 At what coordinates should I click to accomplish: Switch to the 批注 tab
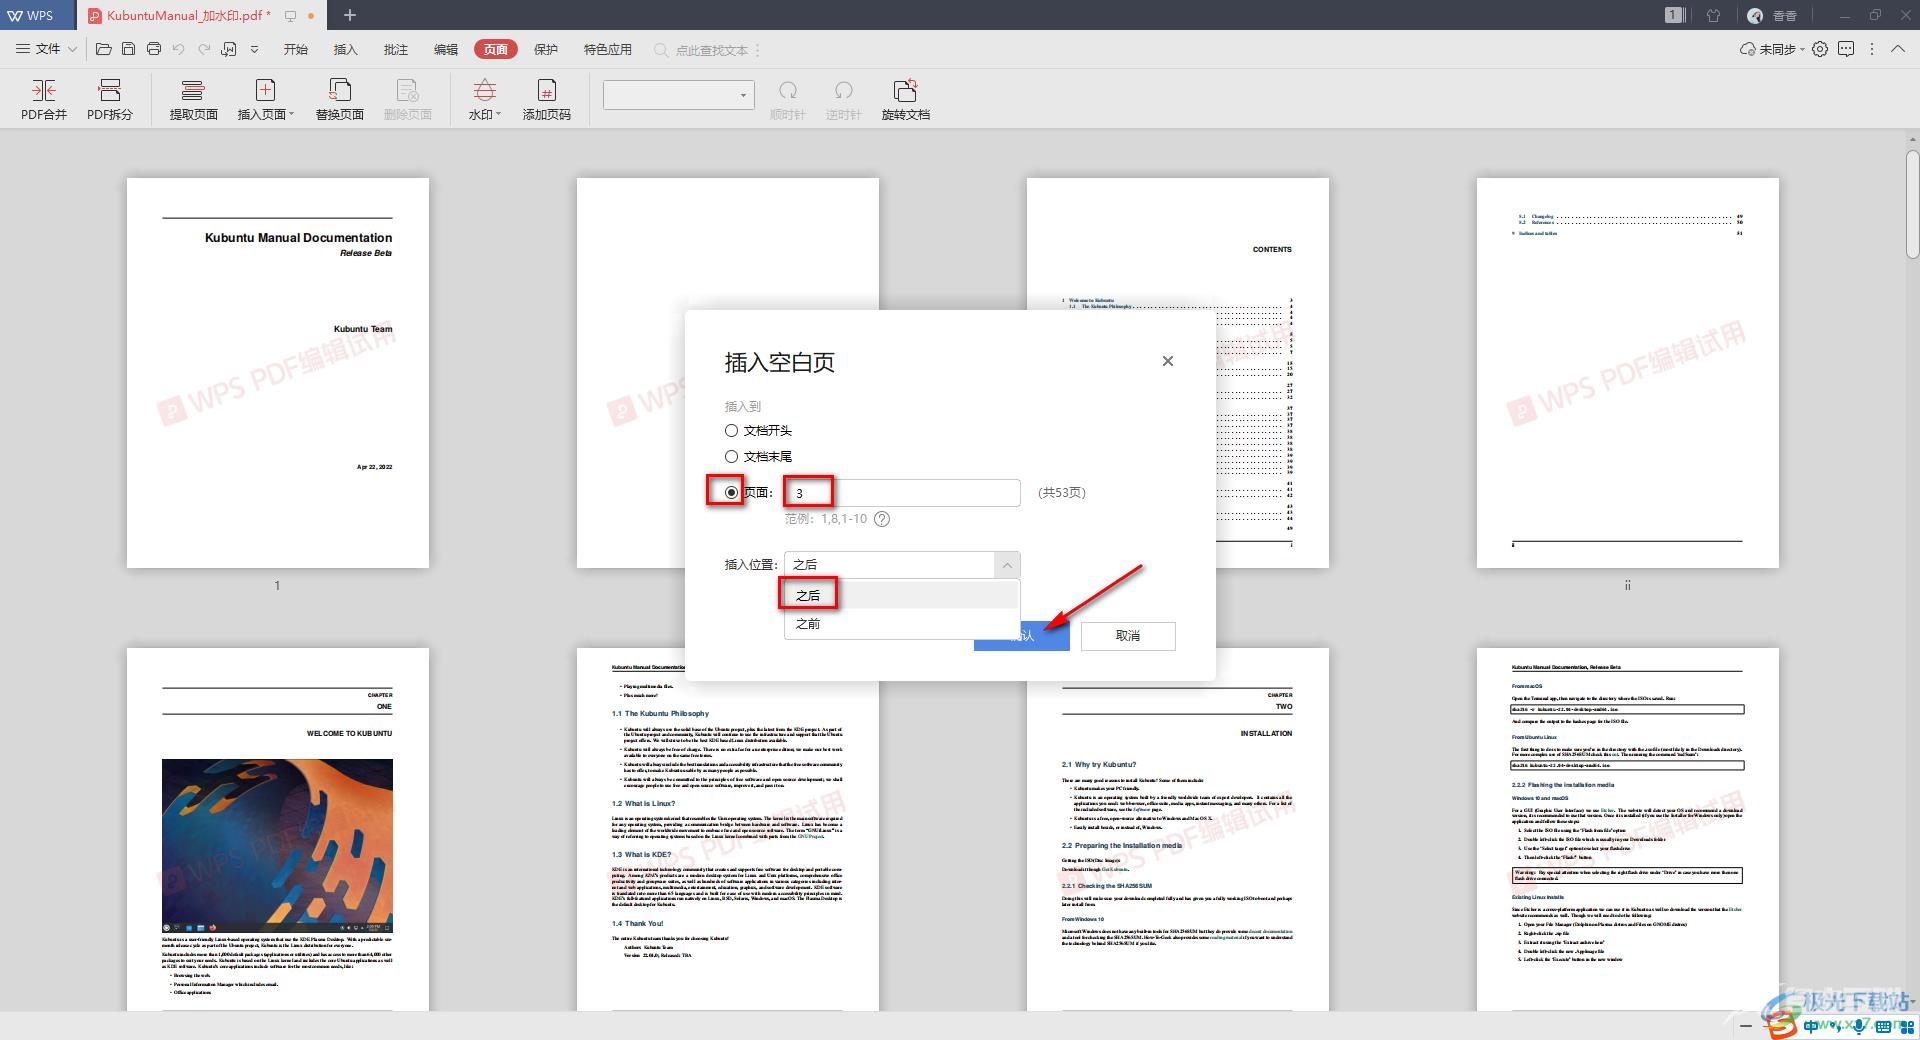pyautogui.click(x=396, y=49)
